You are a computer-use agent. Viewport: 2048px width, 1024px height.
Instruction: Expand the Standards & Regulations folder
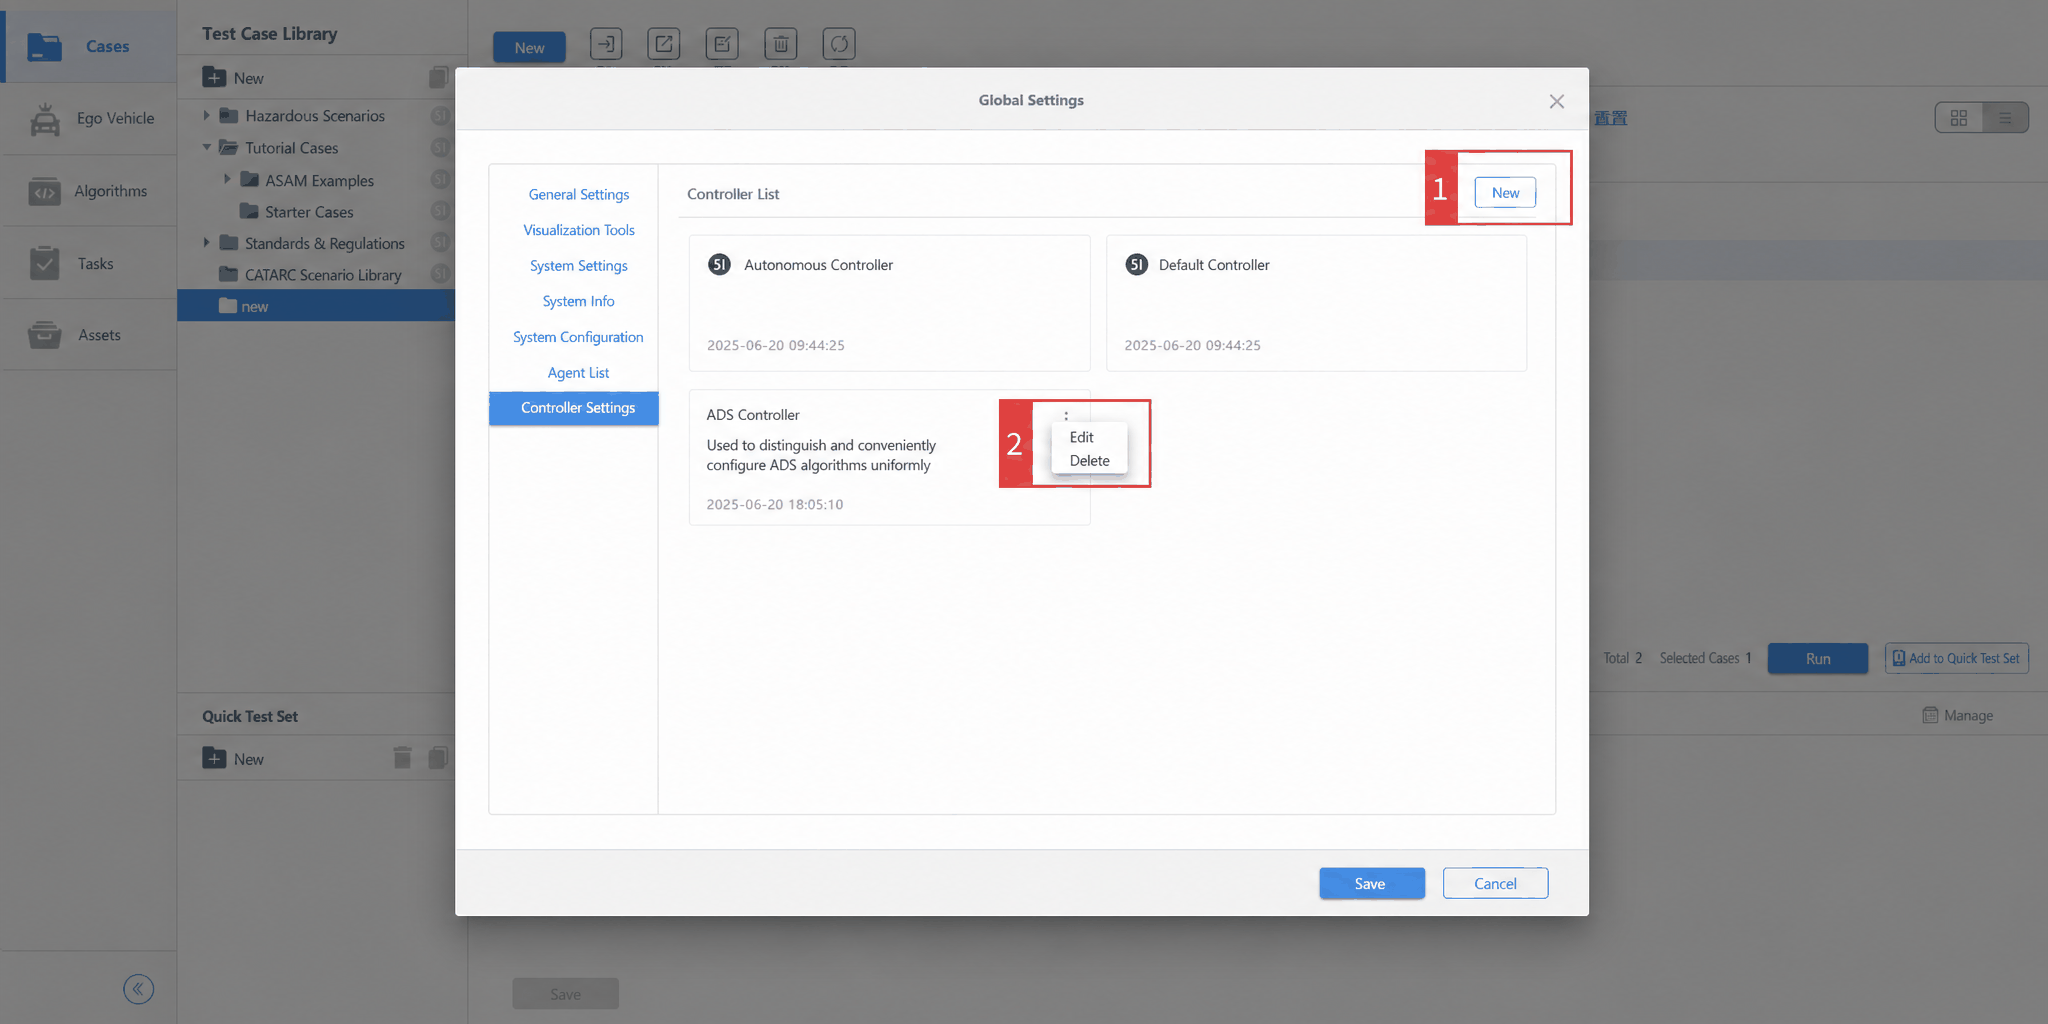207,242
